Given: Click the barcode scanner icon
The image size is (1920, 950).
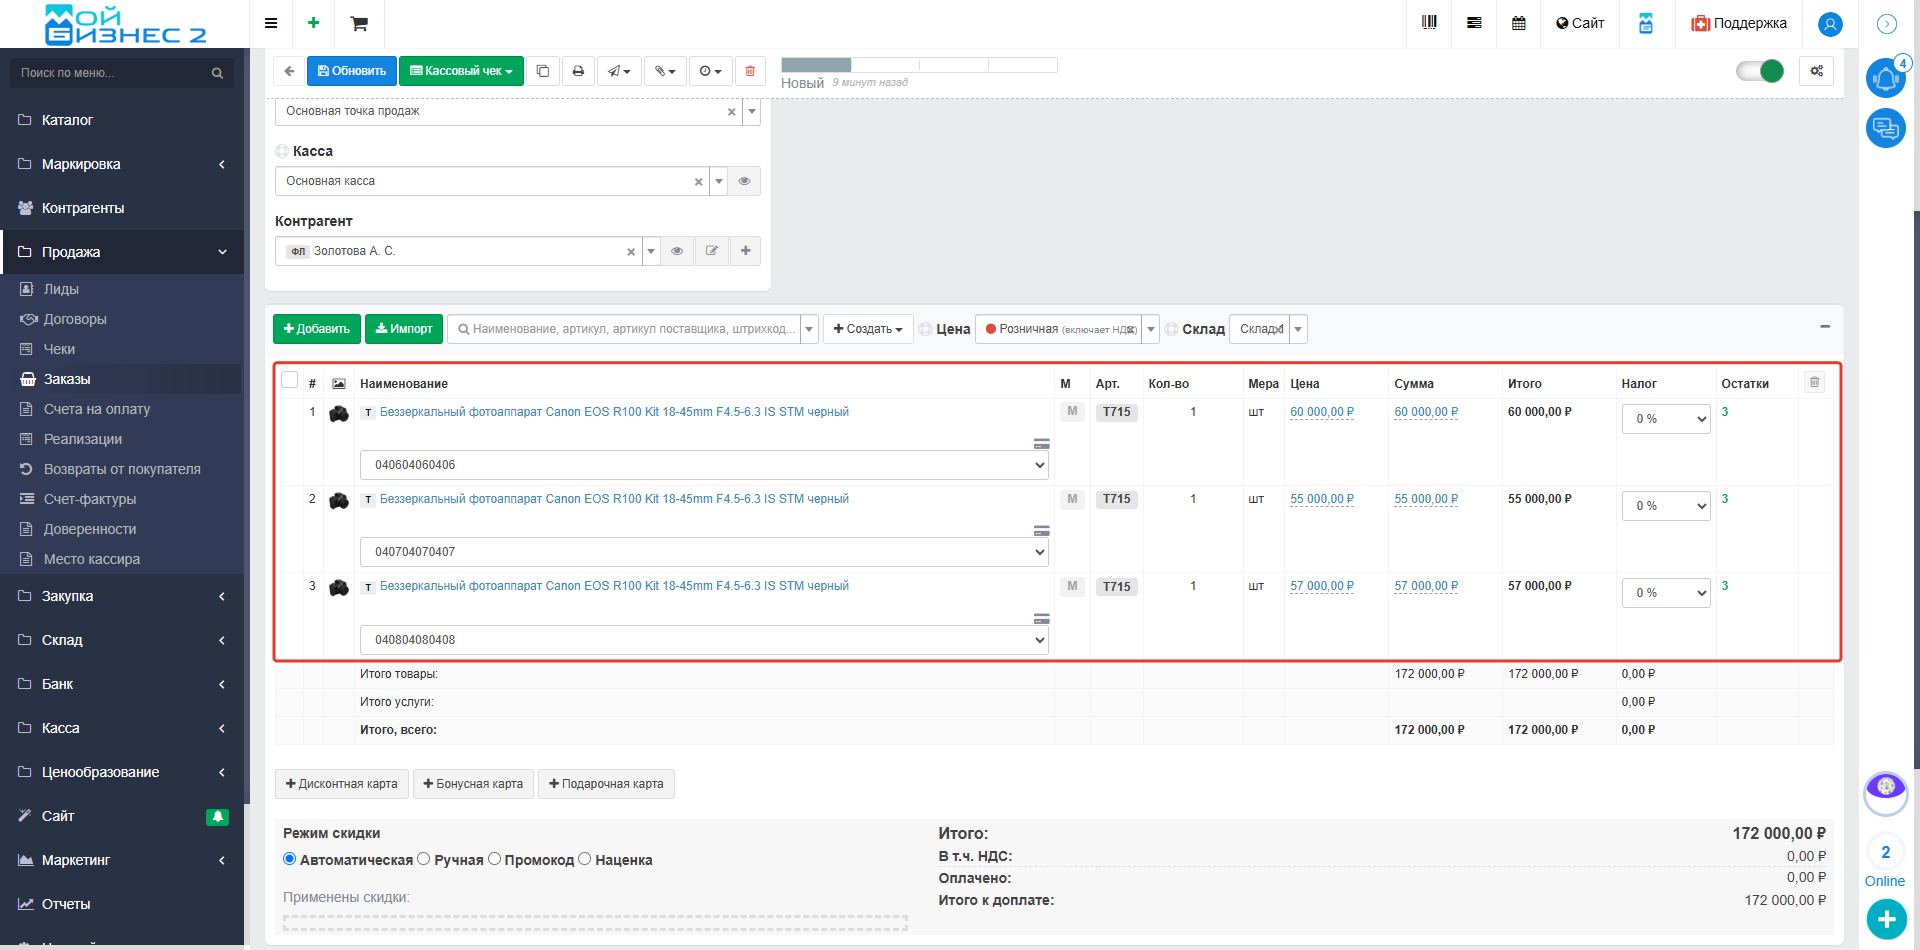Looking at the screenshot, I should pyautogui.click(x=1429, y=22).
